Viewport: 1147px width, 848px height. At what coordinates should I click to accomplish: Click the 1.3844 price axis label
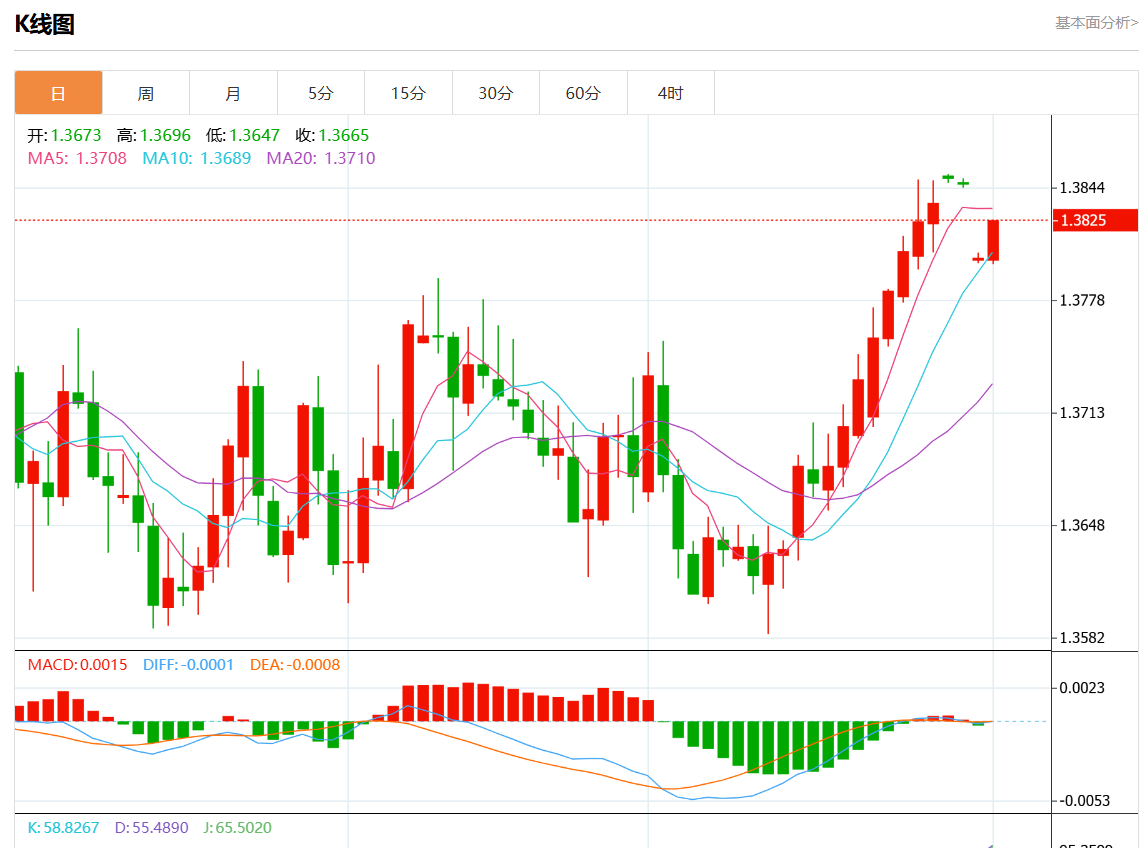[1082, 188]
